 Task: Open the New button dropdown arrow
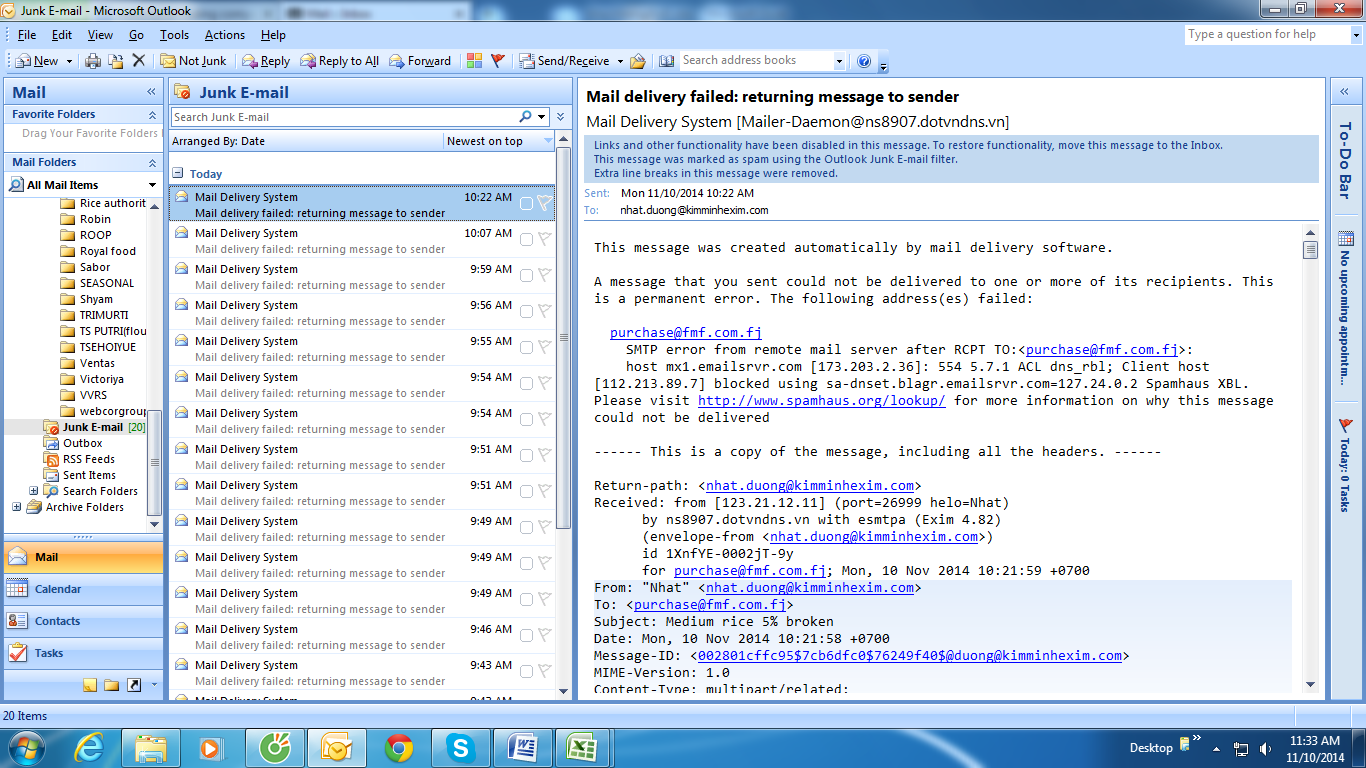[x=69, y=61]
